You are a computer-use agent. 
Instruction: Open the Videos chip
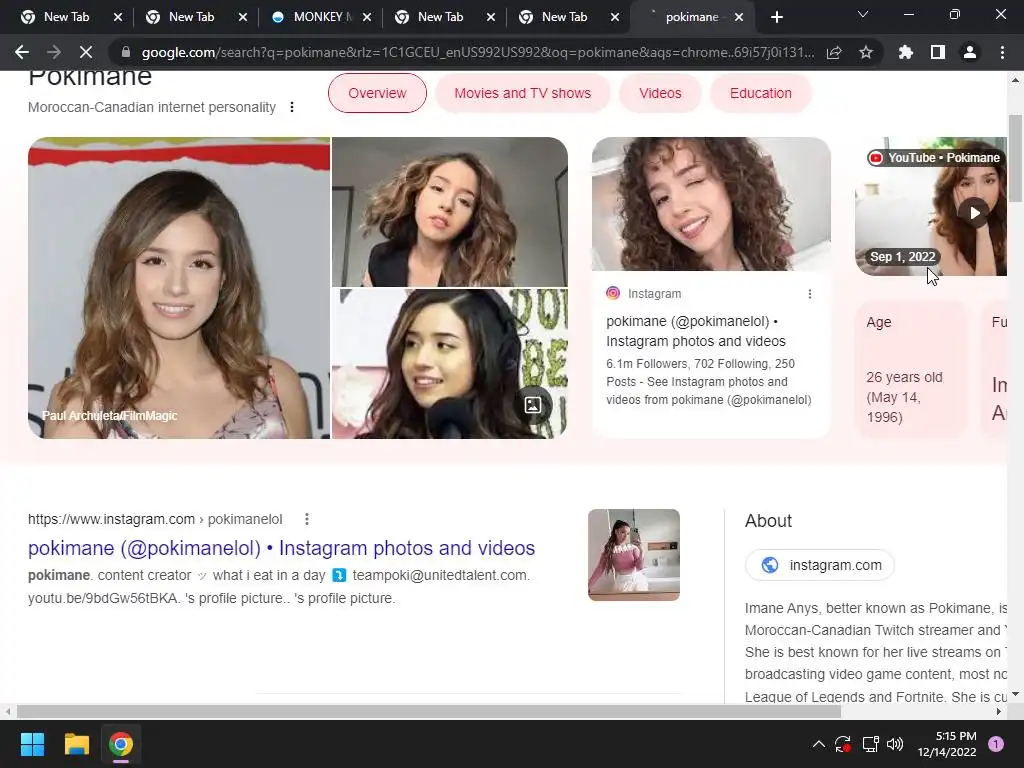pos(660,93)
